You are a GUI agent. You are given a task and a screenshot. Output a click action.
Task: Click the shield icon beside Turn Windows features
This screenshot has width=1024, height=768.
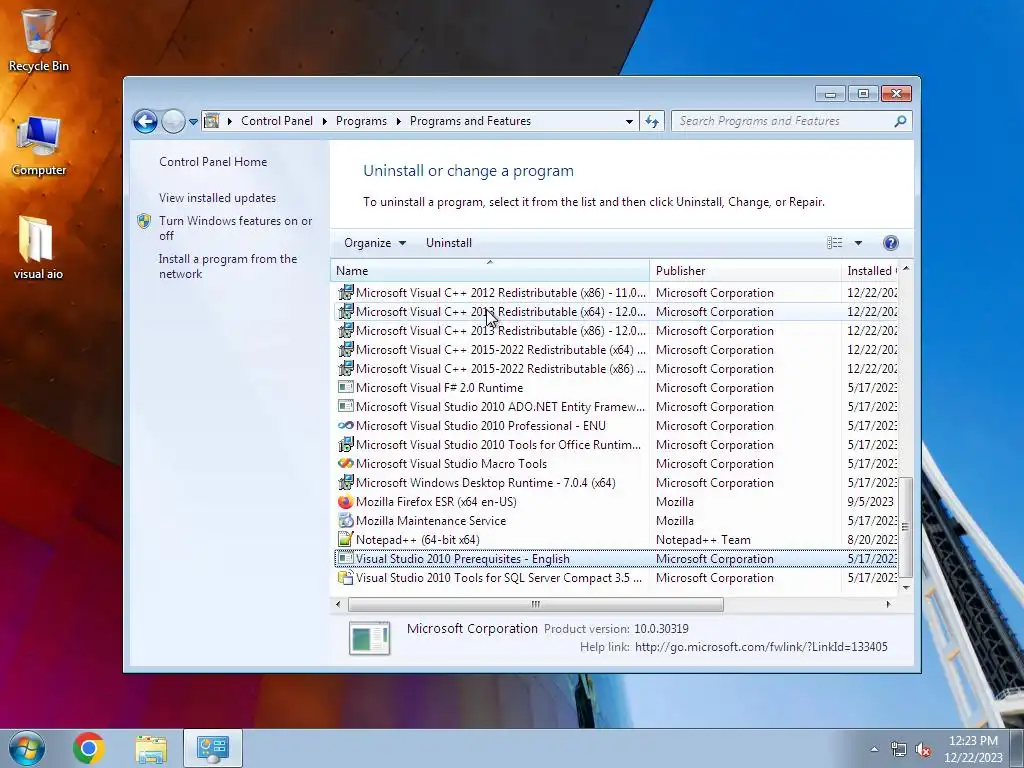point(144,221)
